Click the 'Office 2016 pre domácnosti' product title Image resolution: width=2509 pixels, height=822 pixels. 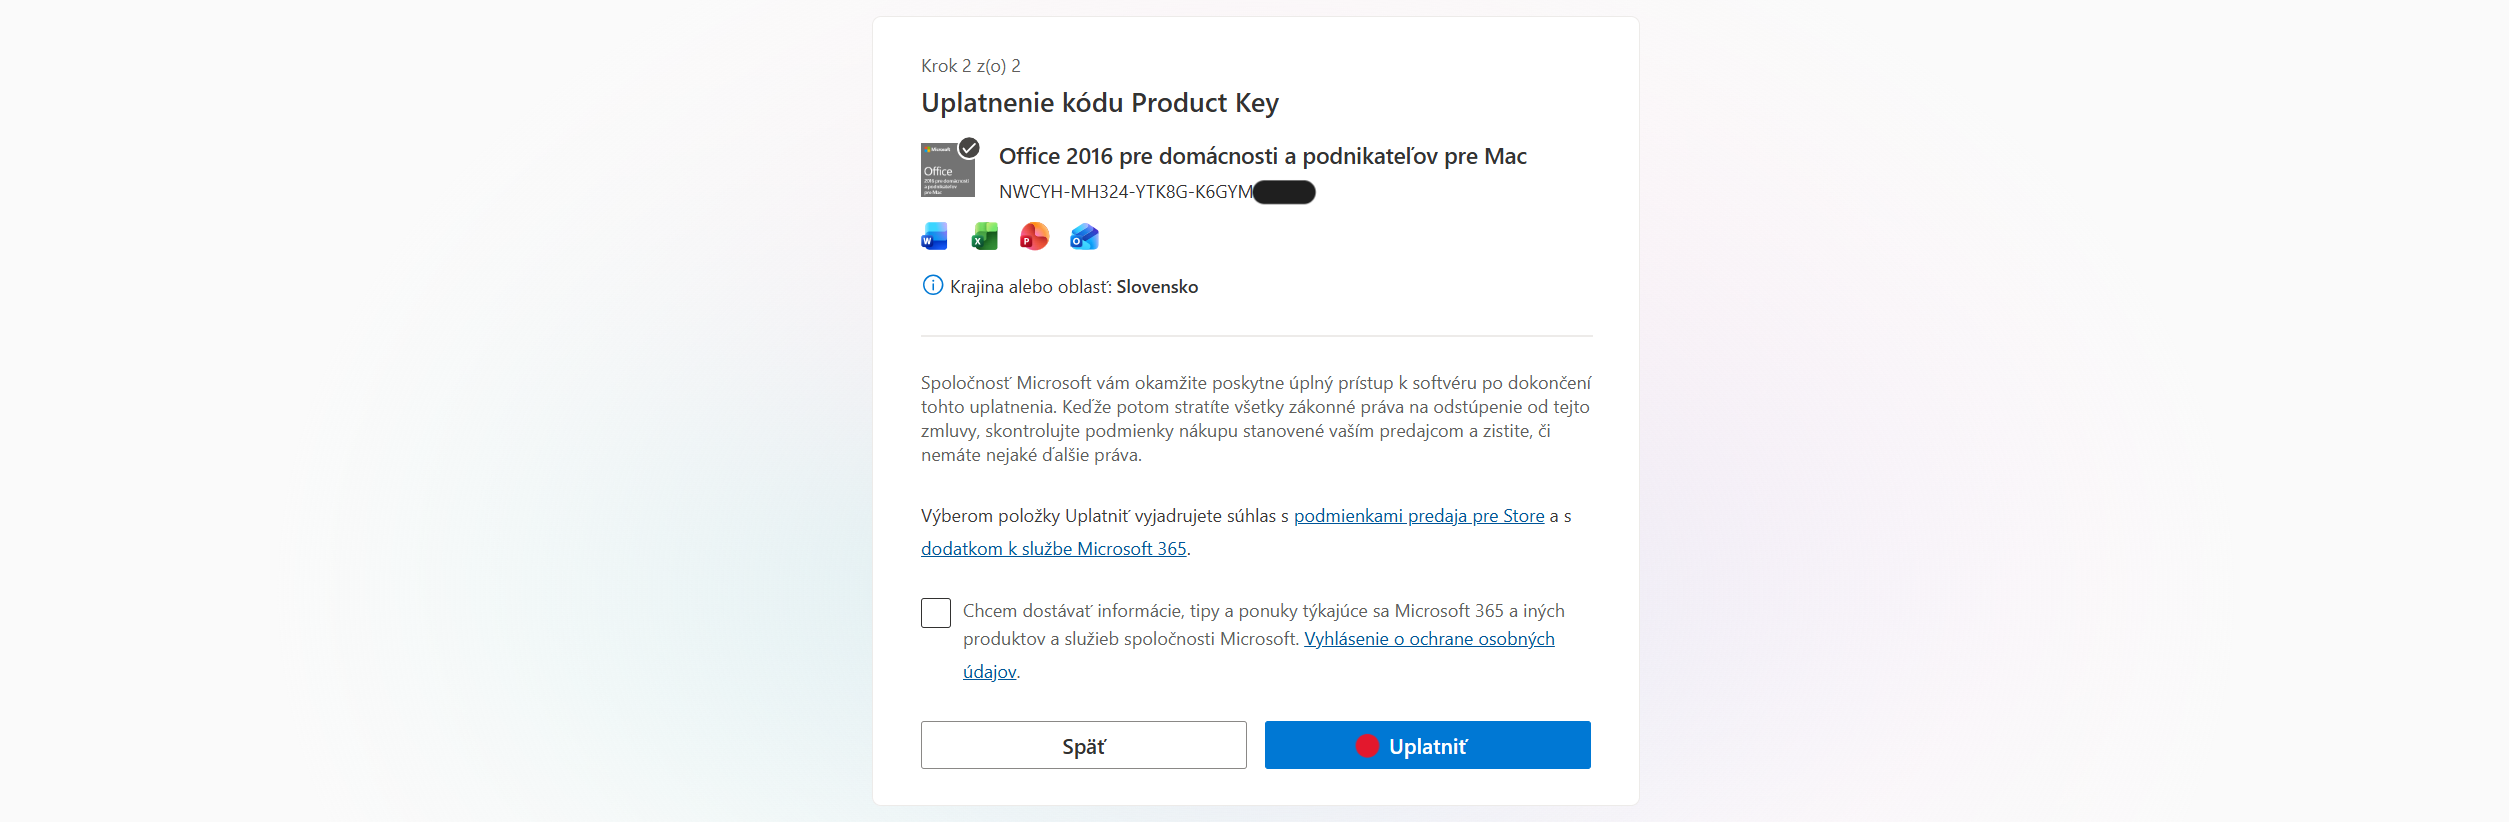pyautogui.click(x=1262, y=156)
